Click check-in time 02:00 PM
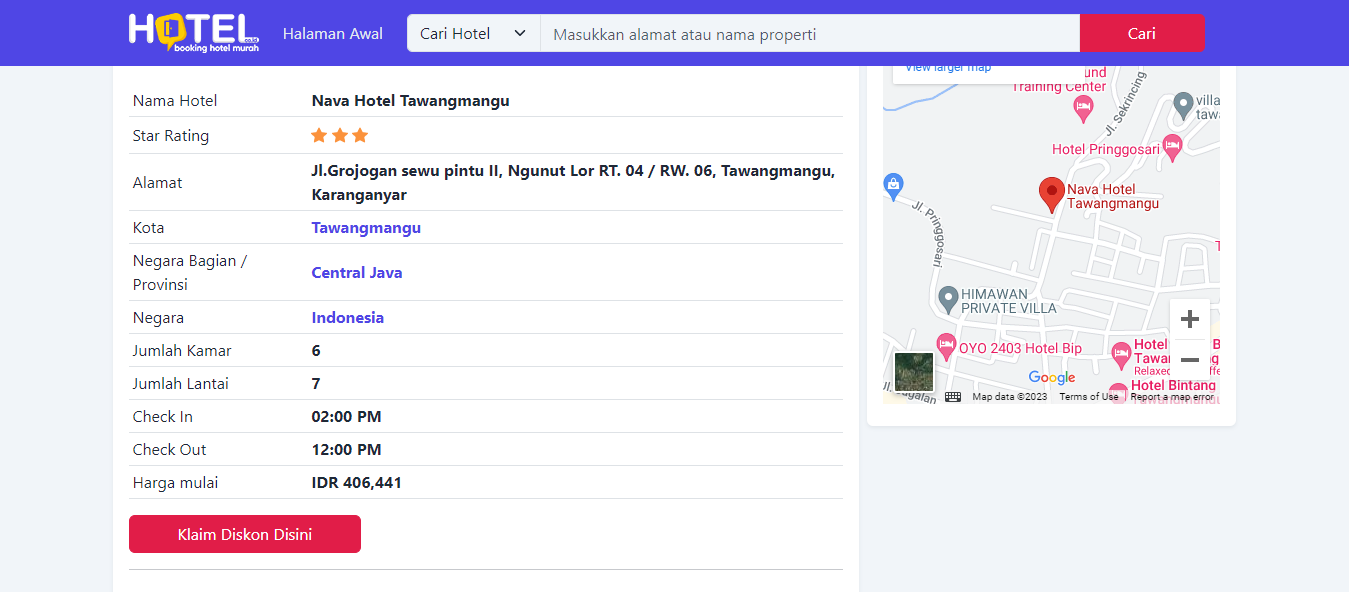Viewport: 1349px width, 592px height. pyautogui.click(x=347, y=416)
